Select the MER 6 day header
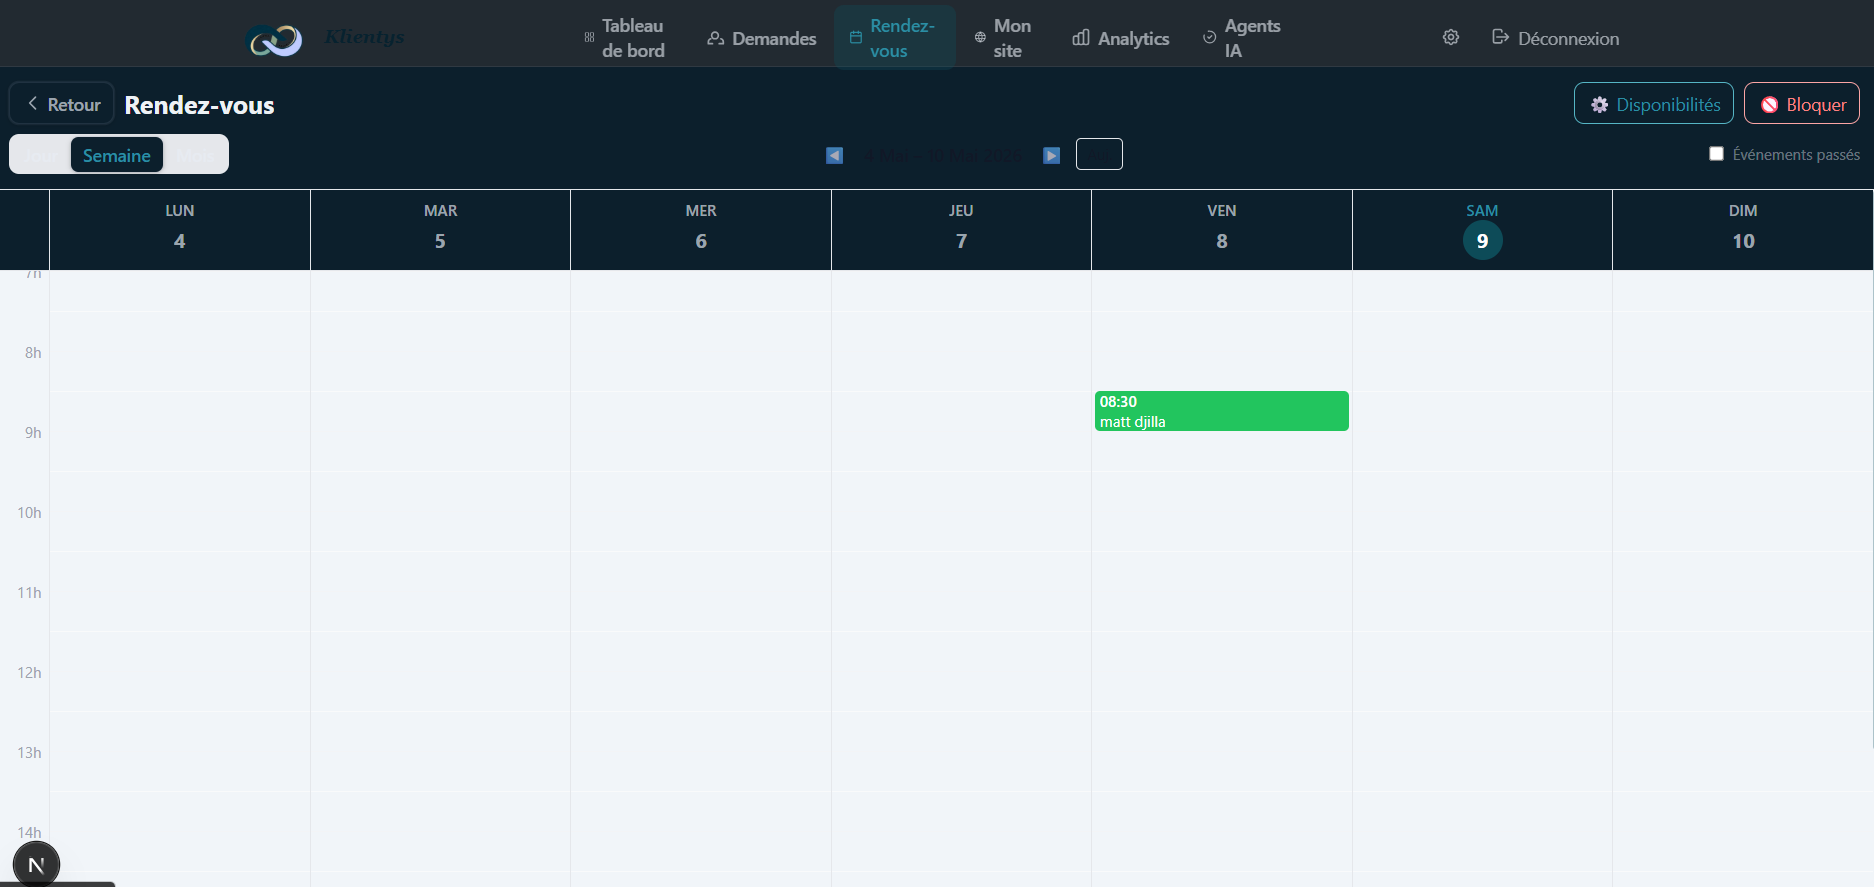Viewport: 1874px width, 887px height. click(701, 229)
